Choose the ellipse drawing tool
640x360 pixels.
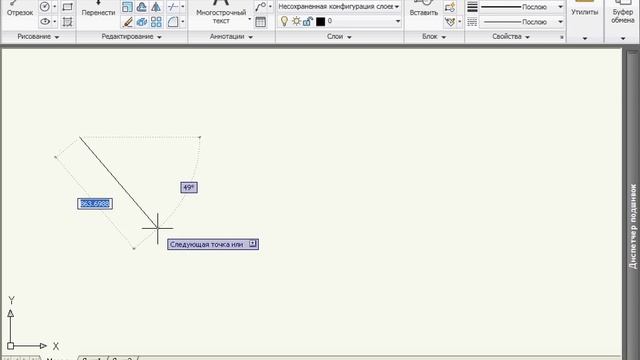tap(45, 21)
